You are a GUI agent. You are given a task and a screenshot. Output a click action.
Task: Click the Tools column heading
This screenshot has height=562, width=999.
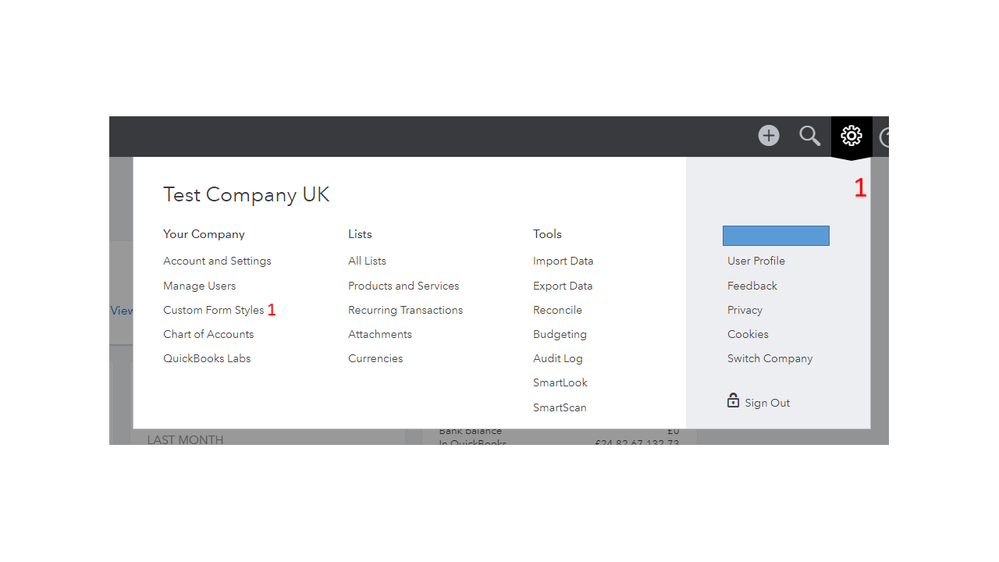click(x=547, y=234)
